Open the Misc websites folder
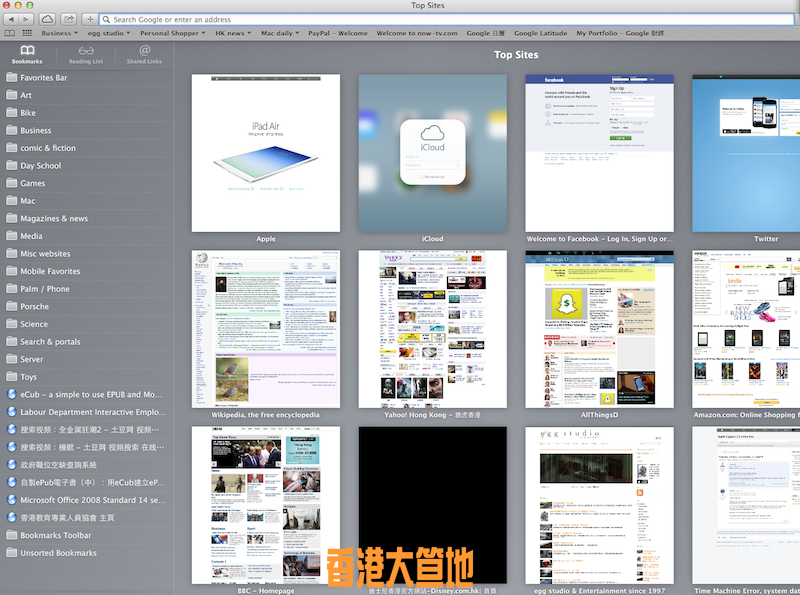Viewport: 800px width, 595px height. pyautogui.click(x=87, y=254)
